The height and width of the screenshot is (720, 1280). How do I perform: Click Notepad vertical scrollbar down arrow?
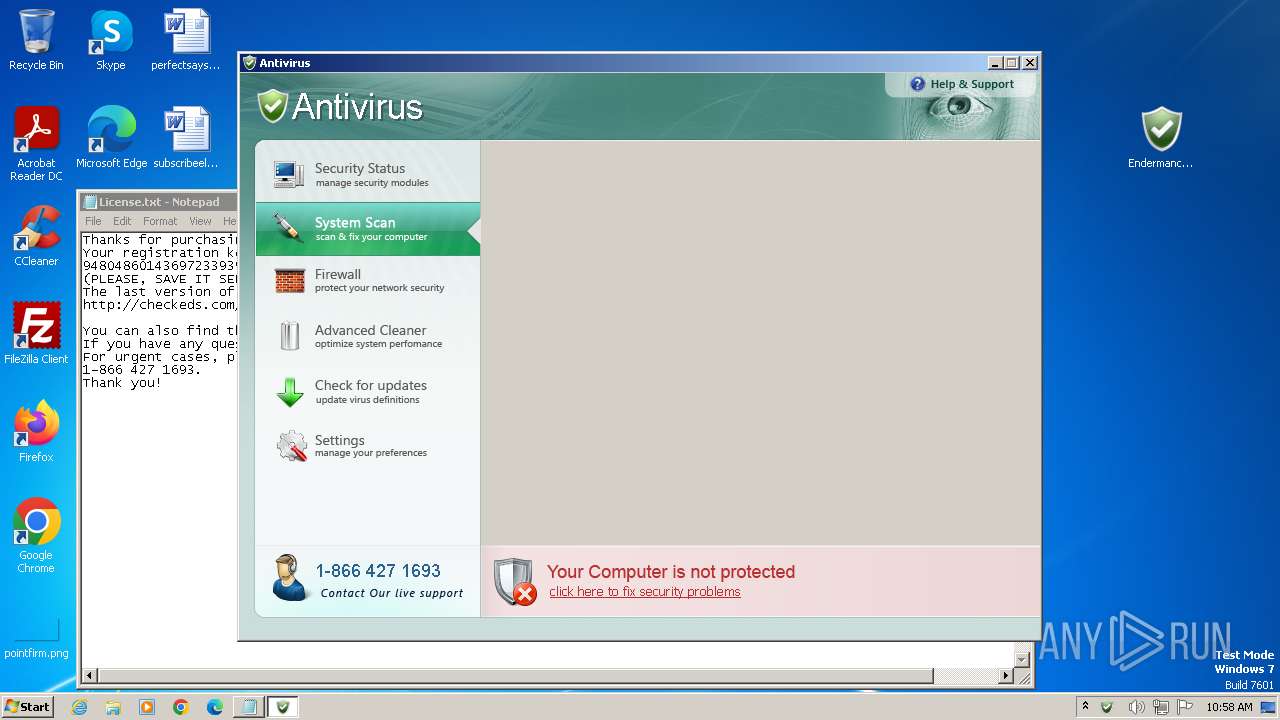1022,659
